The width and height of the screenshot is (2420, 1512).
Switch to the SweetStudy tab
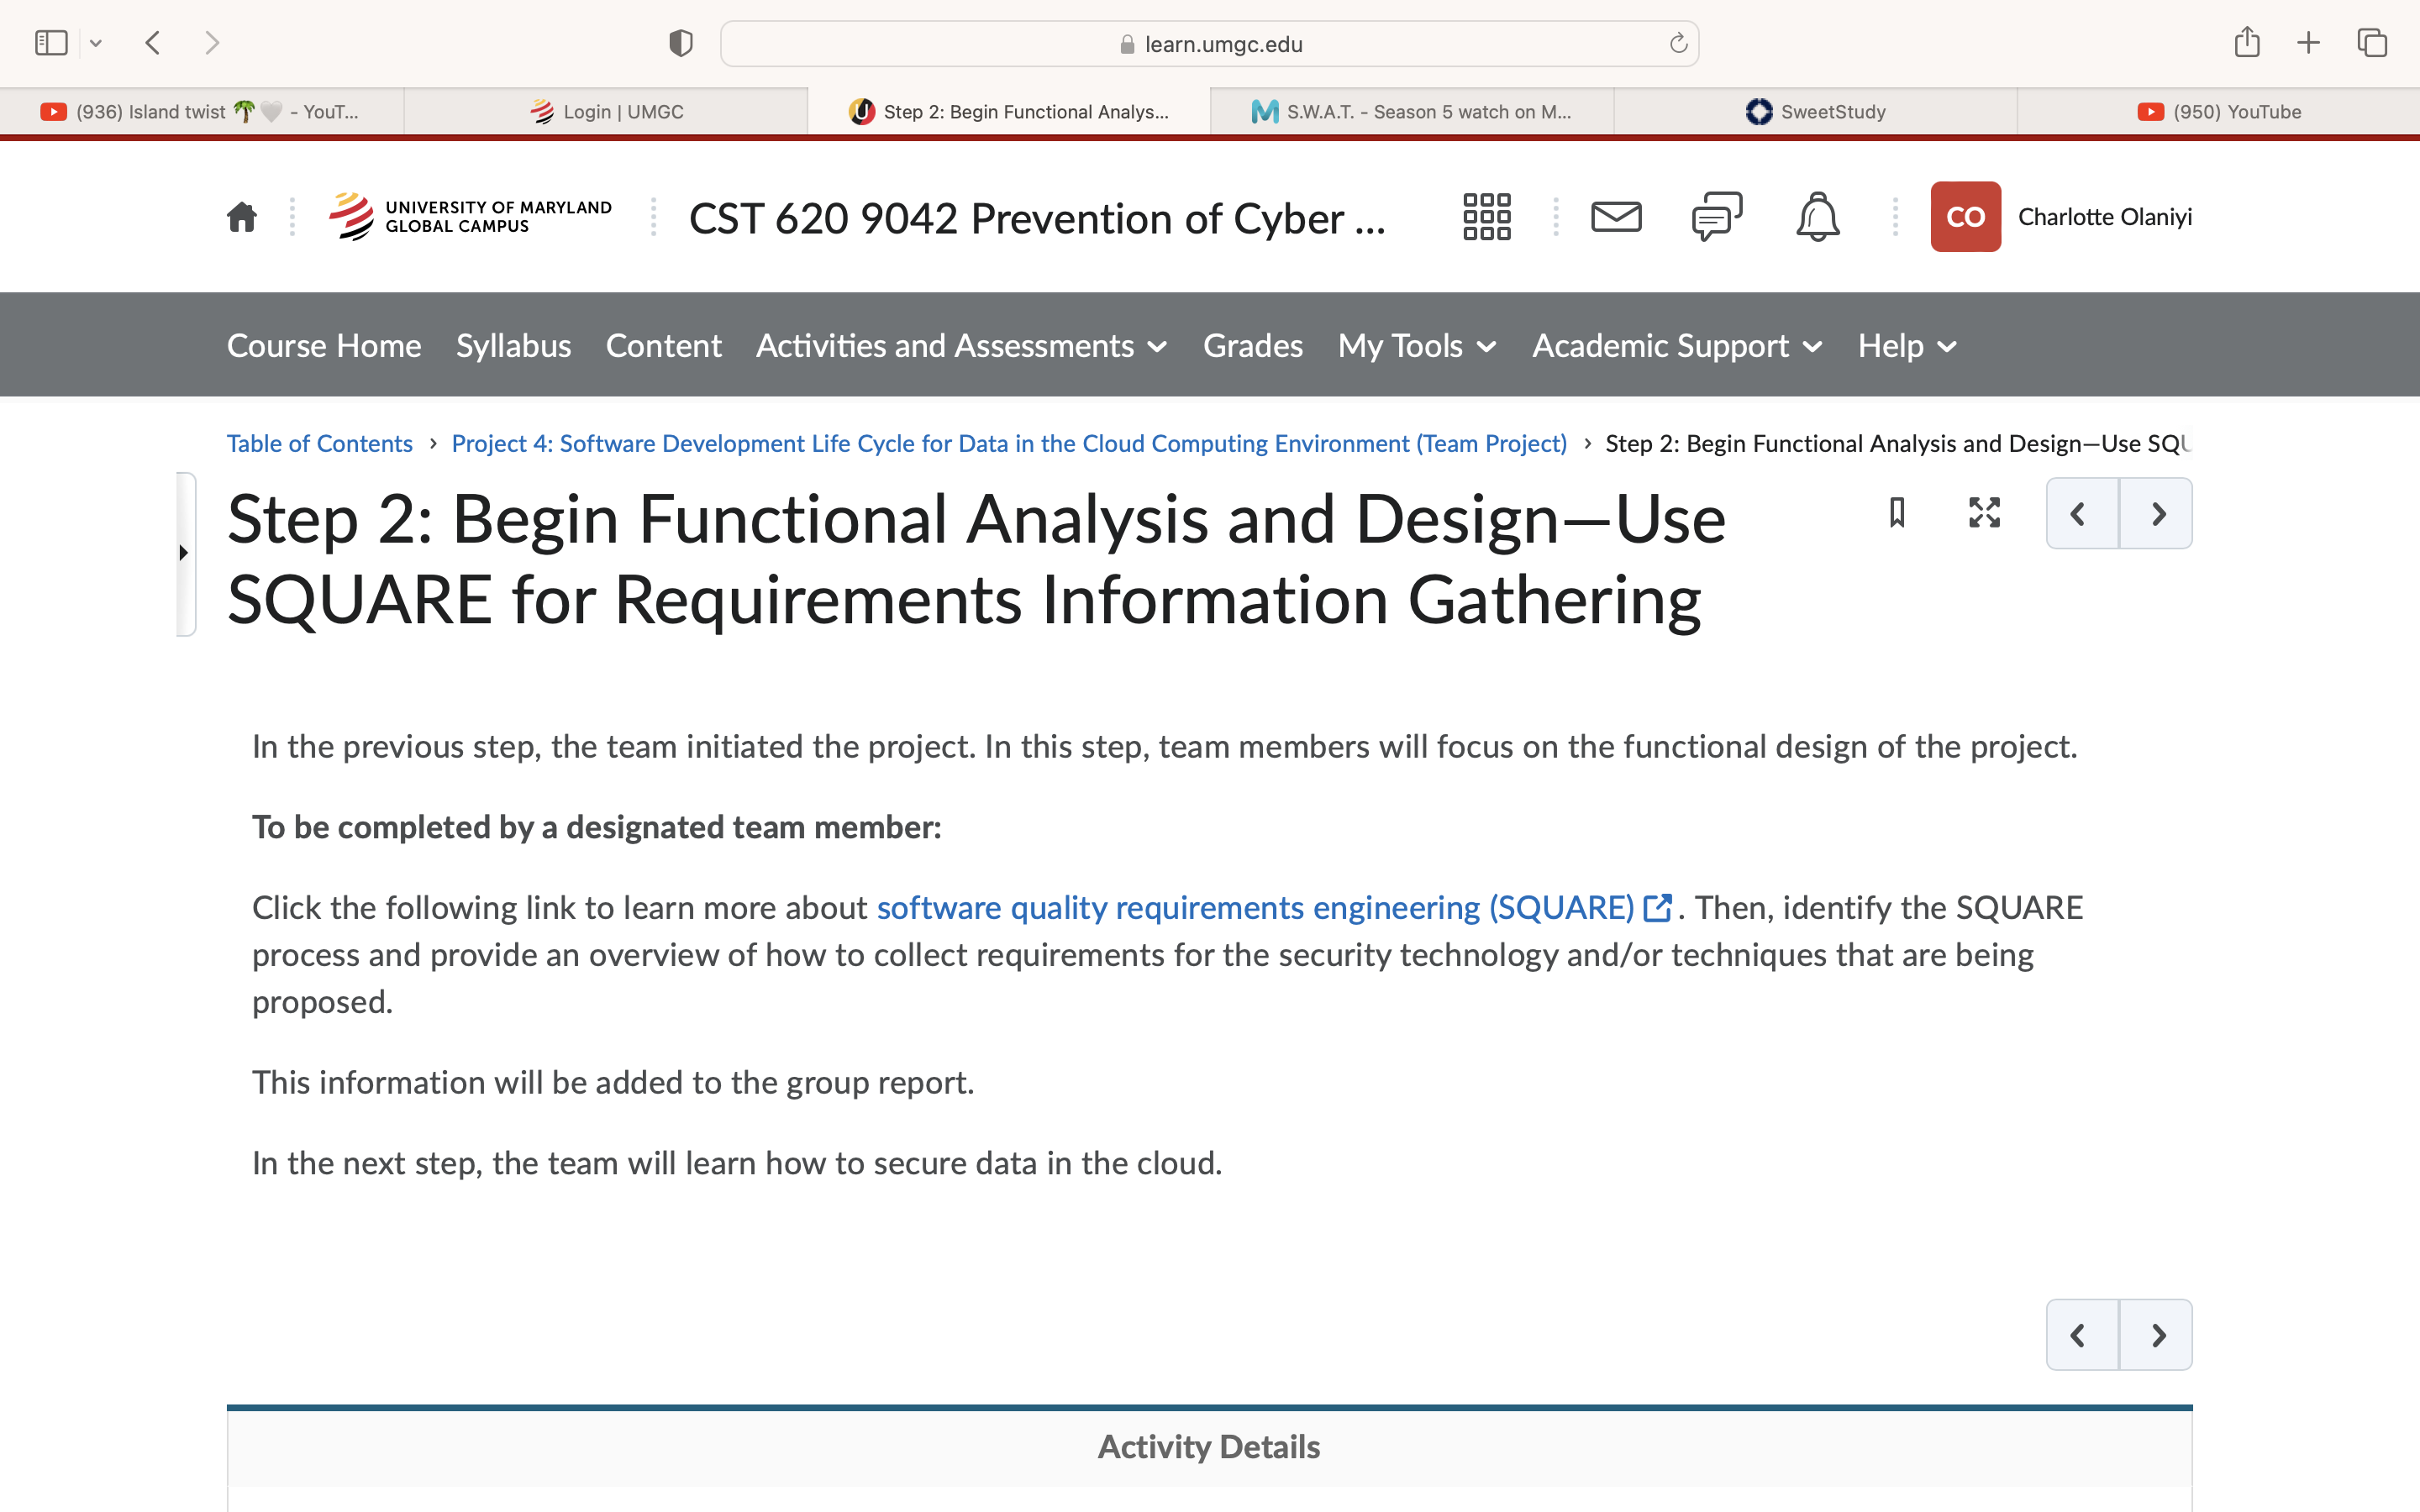point(1816,112)
